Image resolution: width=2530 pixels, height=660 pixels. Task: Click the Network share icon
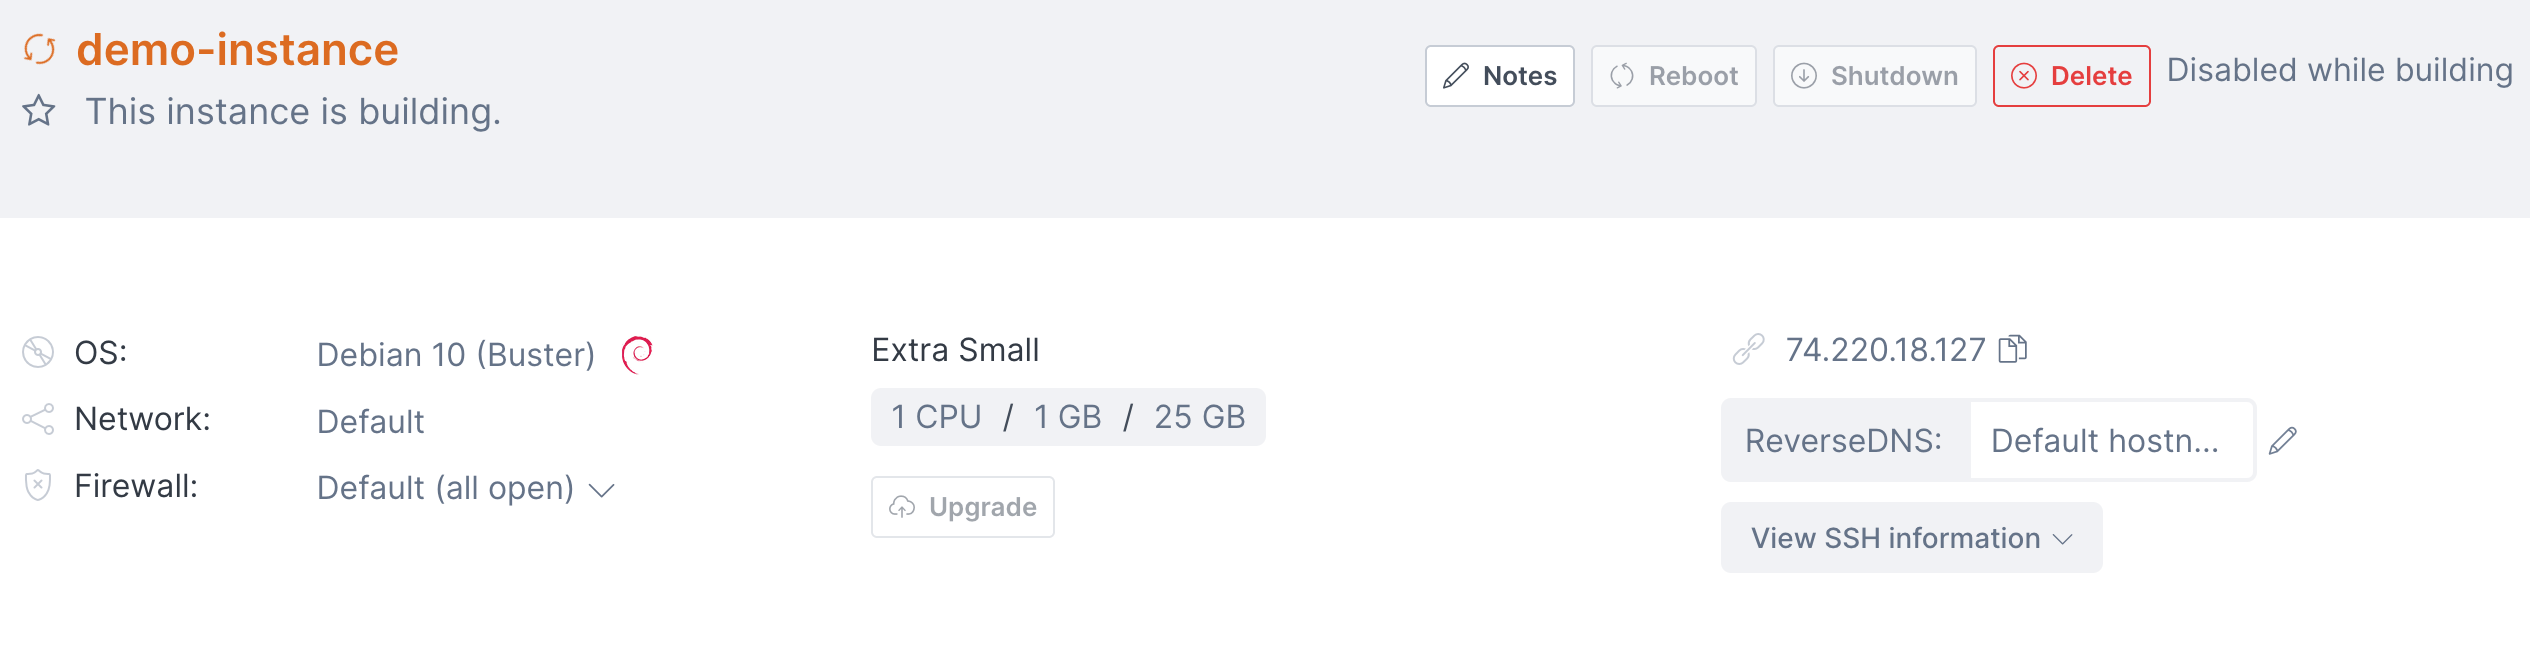38,419
